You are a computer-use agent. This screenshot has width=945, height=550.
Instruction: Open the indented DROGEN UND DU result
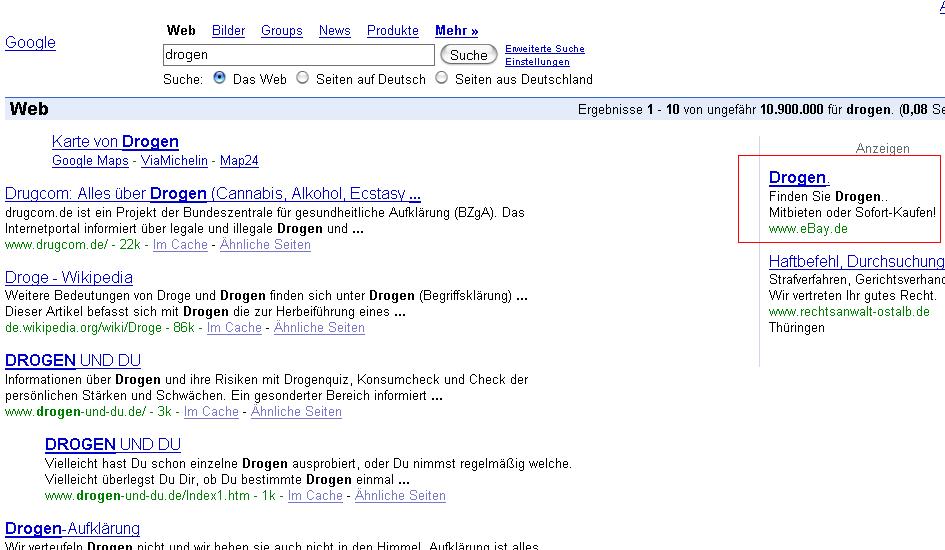tap(113, 445)
